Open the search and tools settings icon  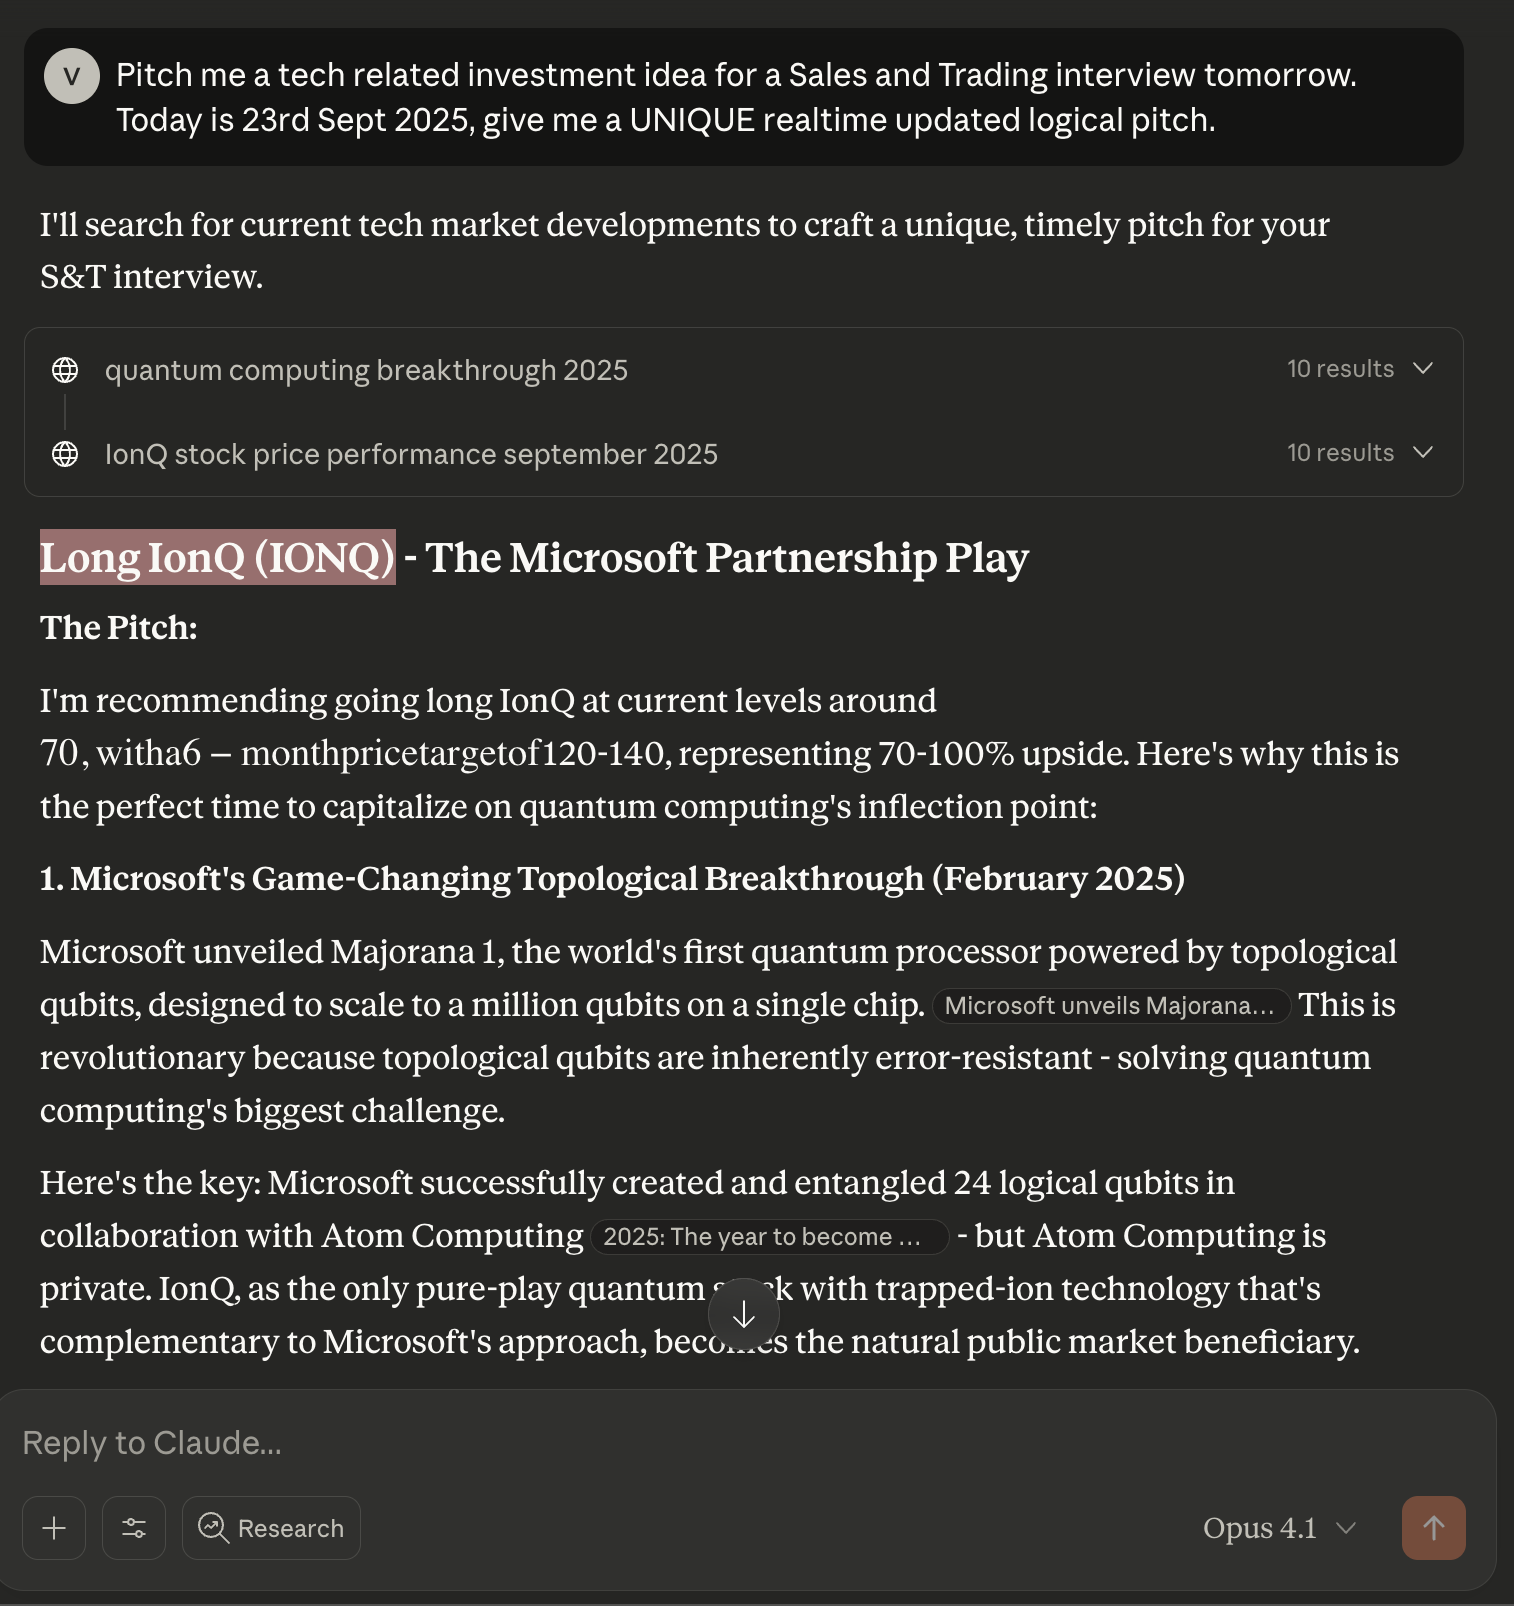(x=134, y=1528)
